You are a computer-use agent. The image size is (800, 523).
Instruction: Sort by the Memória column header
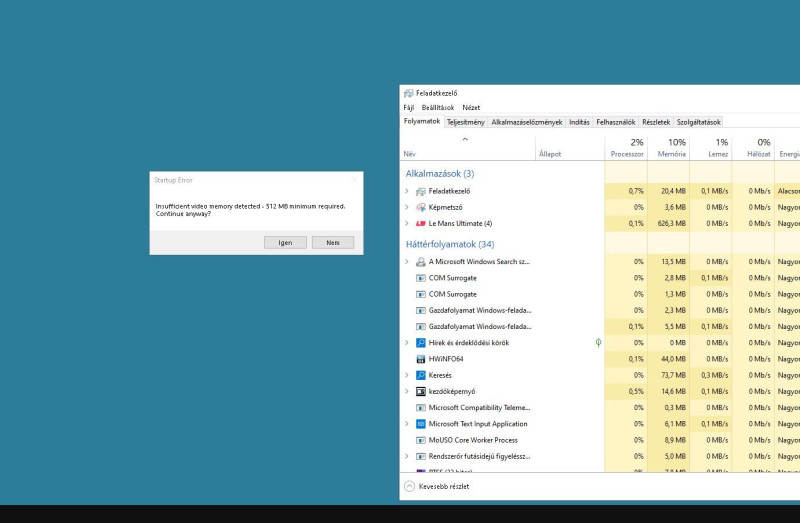[x=668, y=148]
